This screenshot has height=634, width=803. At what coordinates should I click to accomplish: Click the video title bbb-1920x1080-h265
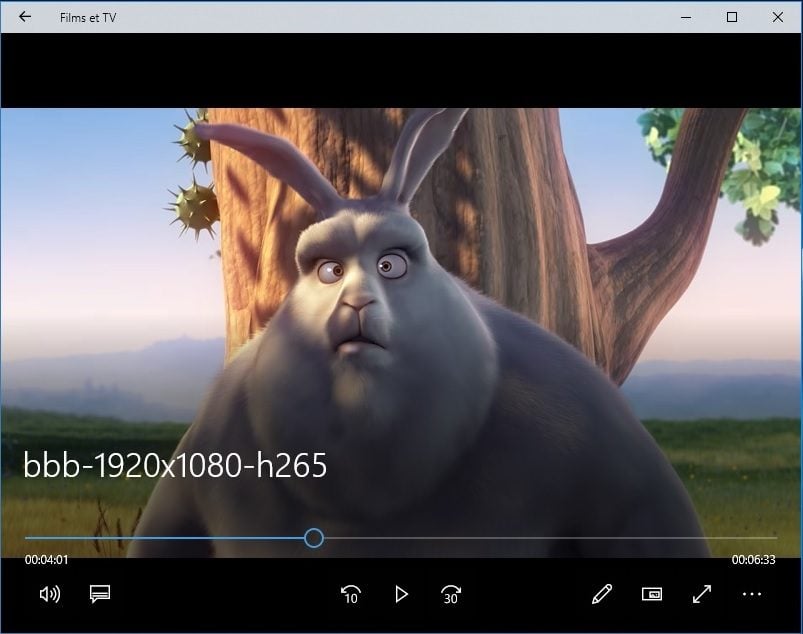(175, 465)
